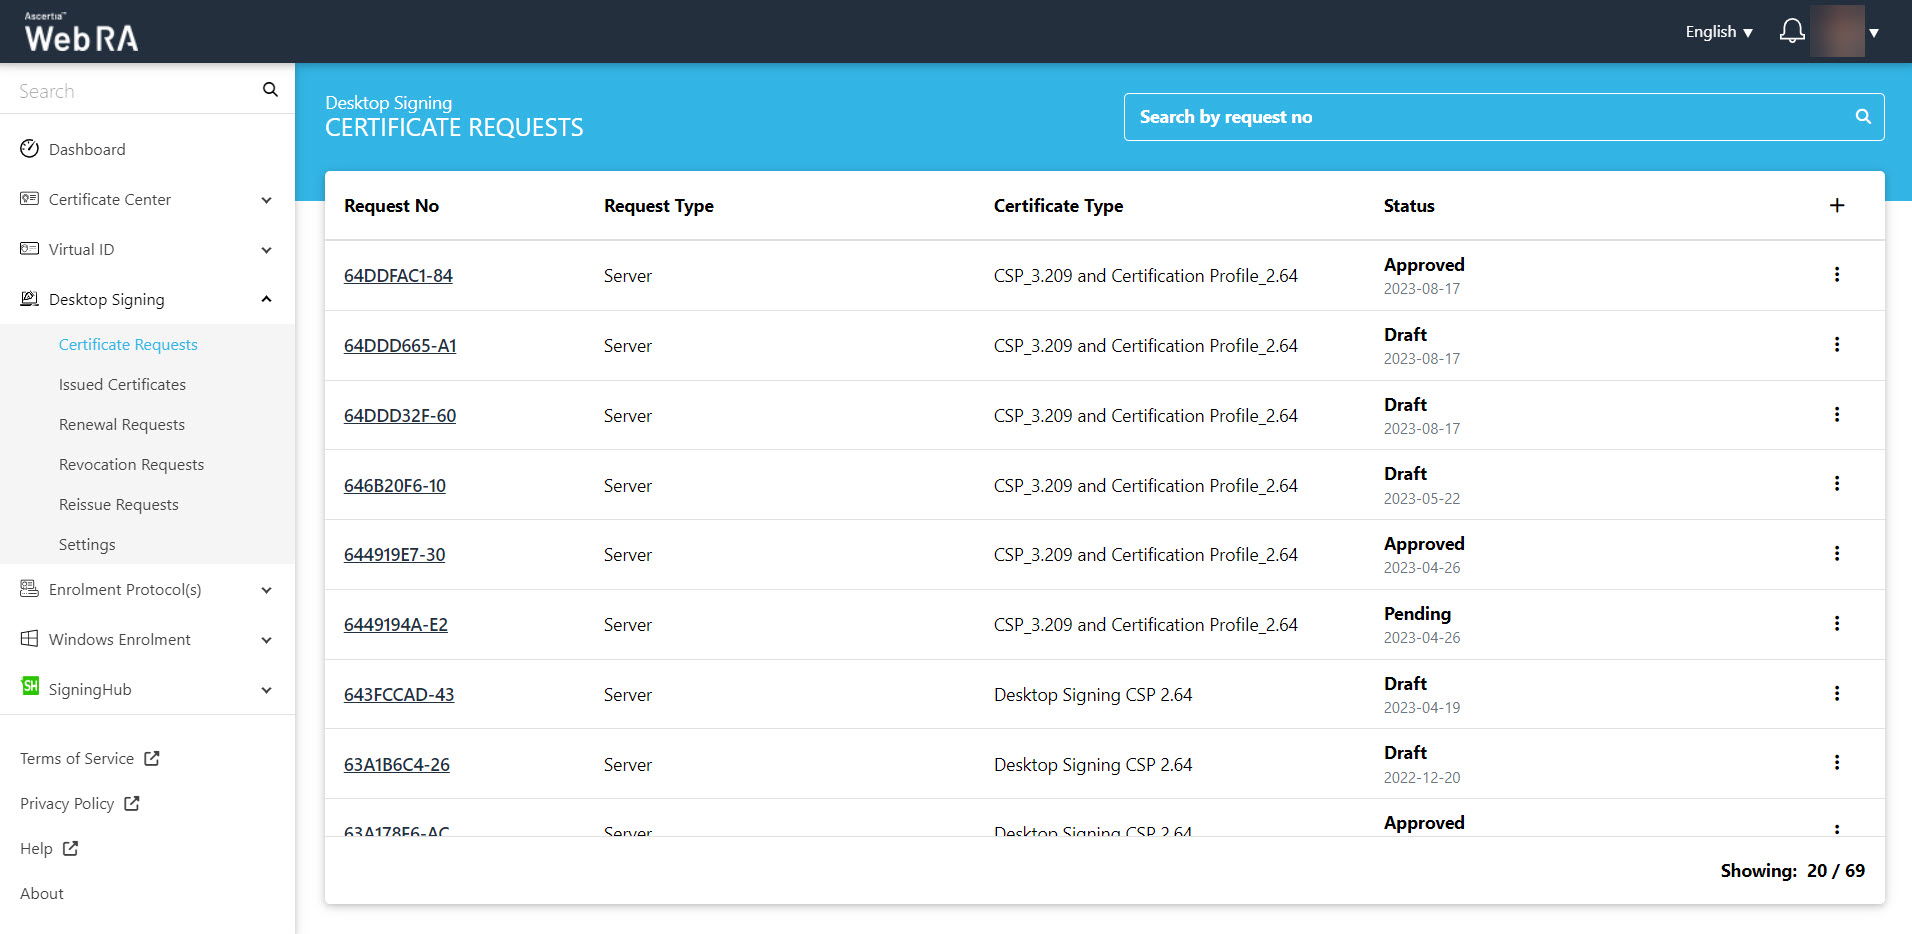
Task: Click the notification bell icon
Action: click(1791, 32)
